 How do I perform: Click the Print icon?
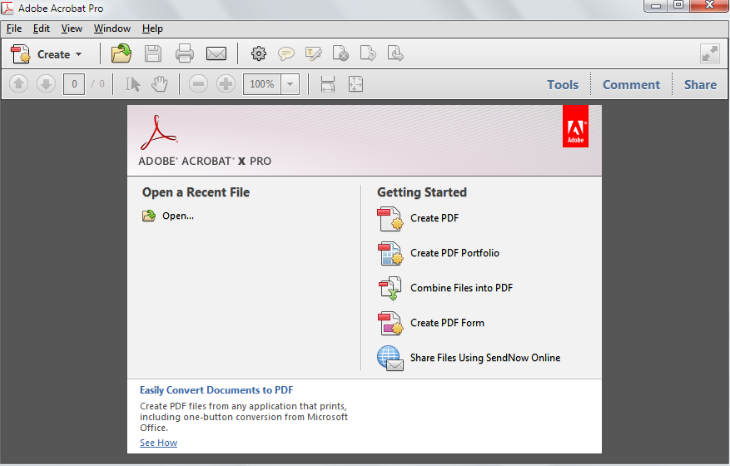coord(184,54)
